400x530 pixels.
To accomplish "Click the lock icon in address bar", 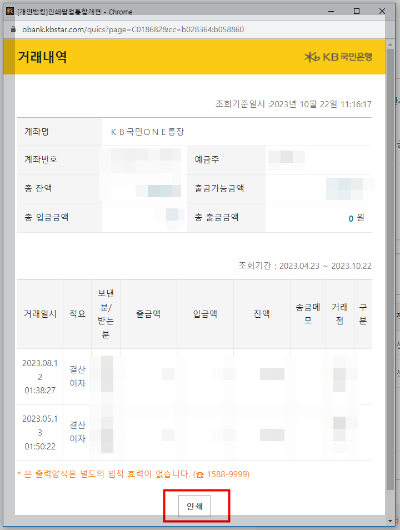I will (13, 29).
